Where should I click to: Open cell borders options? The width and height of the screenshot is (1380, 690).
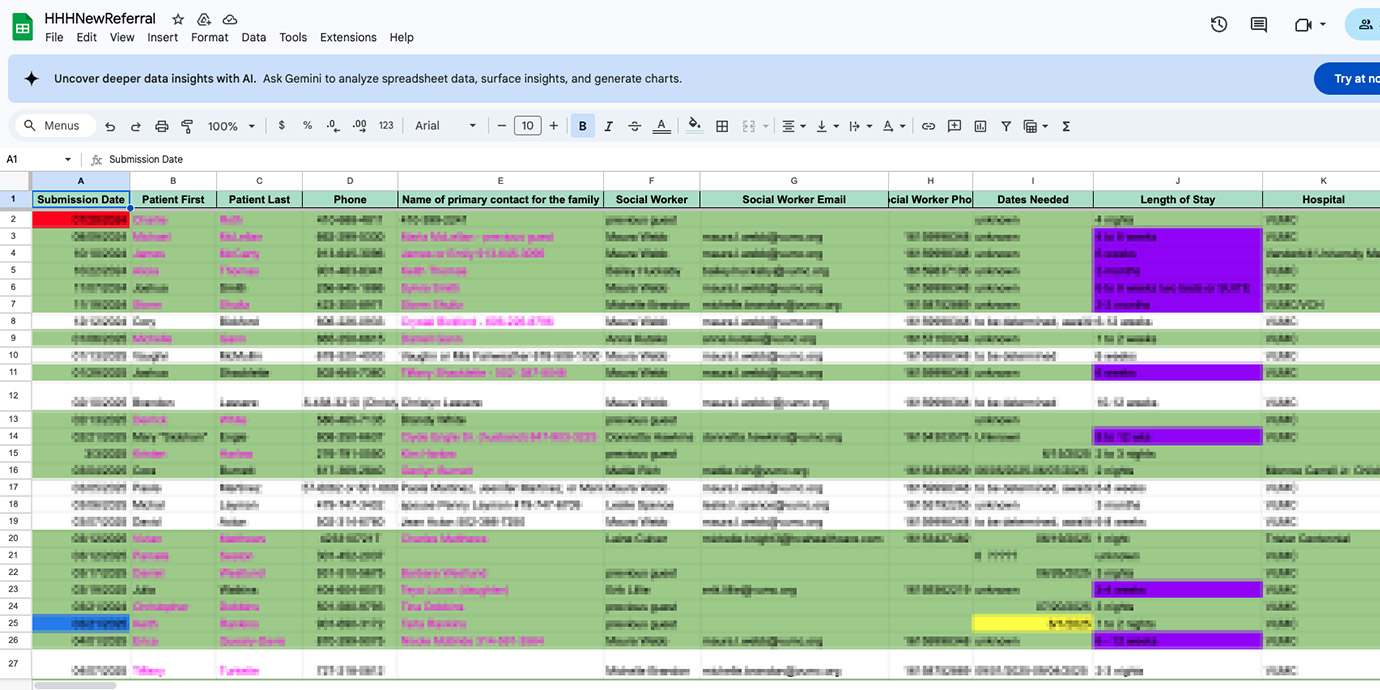722,126
